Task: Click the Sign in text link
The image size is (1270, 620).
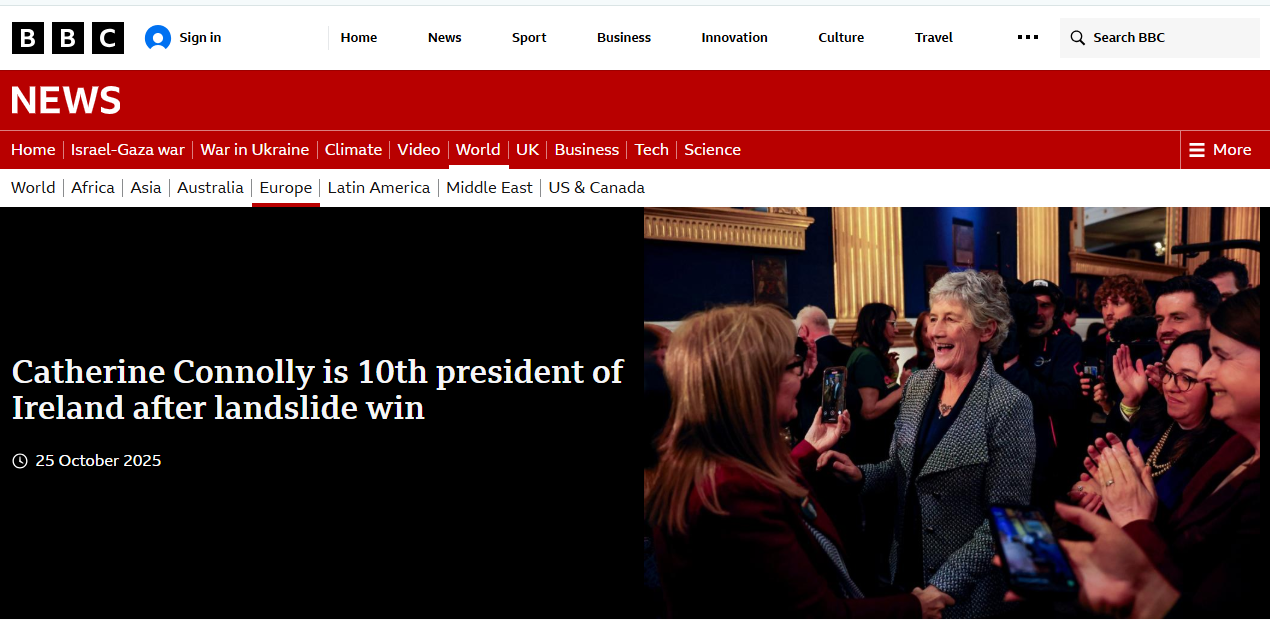Action: coord(200,38)
